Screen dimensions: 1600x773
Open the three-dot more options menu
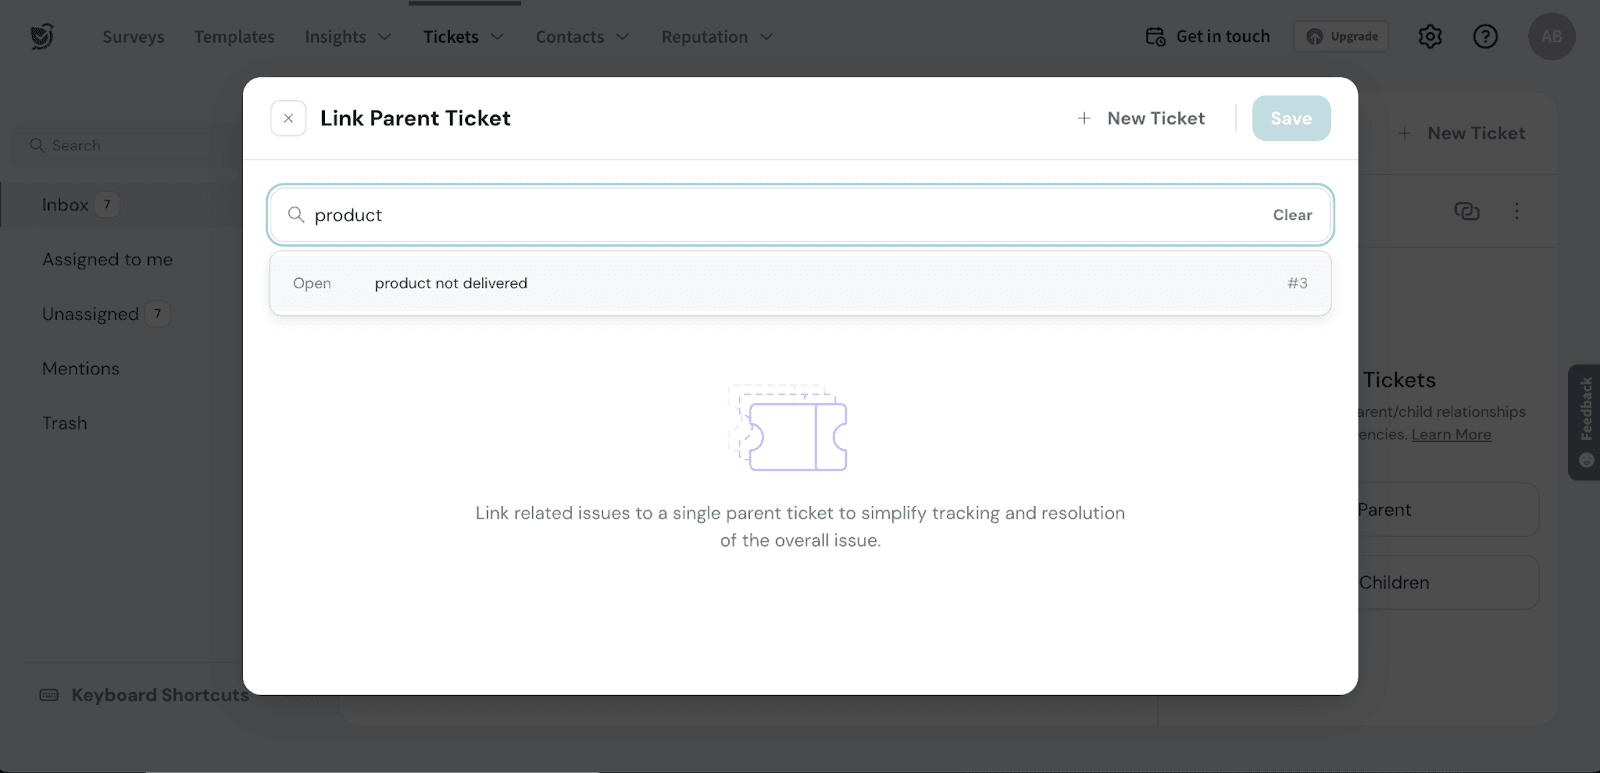coord(1516,211)
